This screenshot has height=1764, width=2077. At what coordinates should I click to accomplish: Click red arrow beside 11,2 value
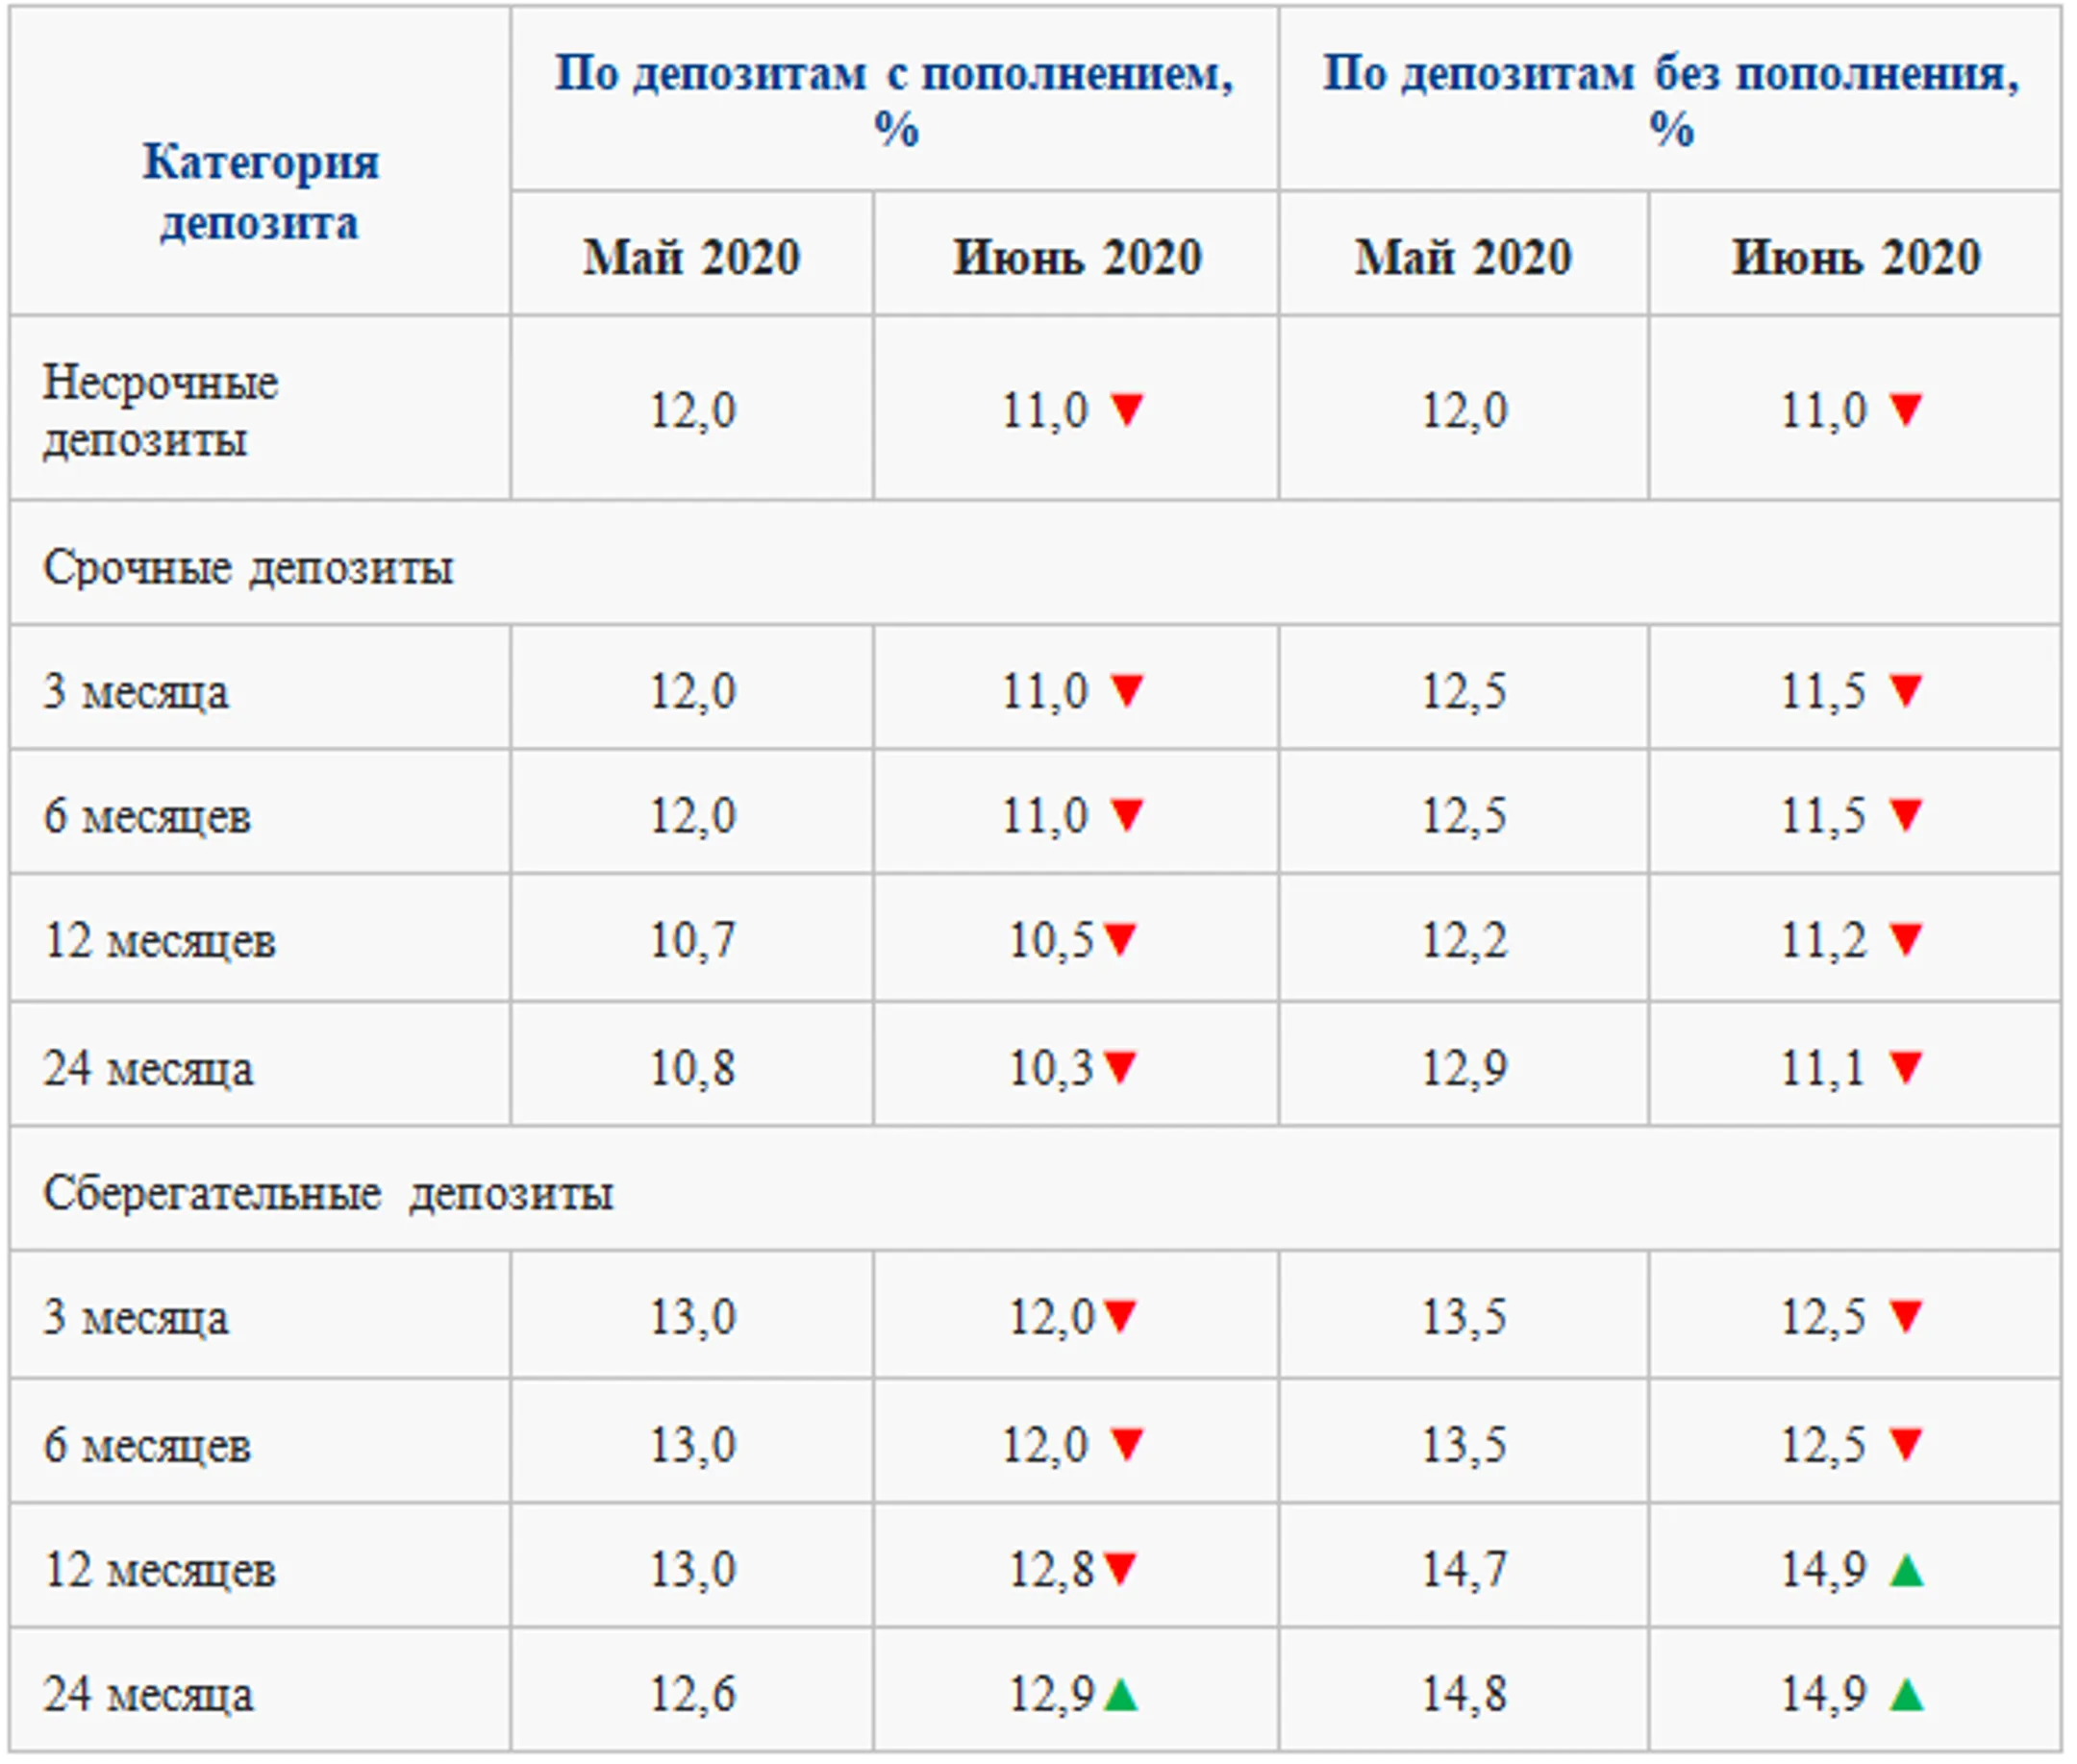[x=1905, y=940]
